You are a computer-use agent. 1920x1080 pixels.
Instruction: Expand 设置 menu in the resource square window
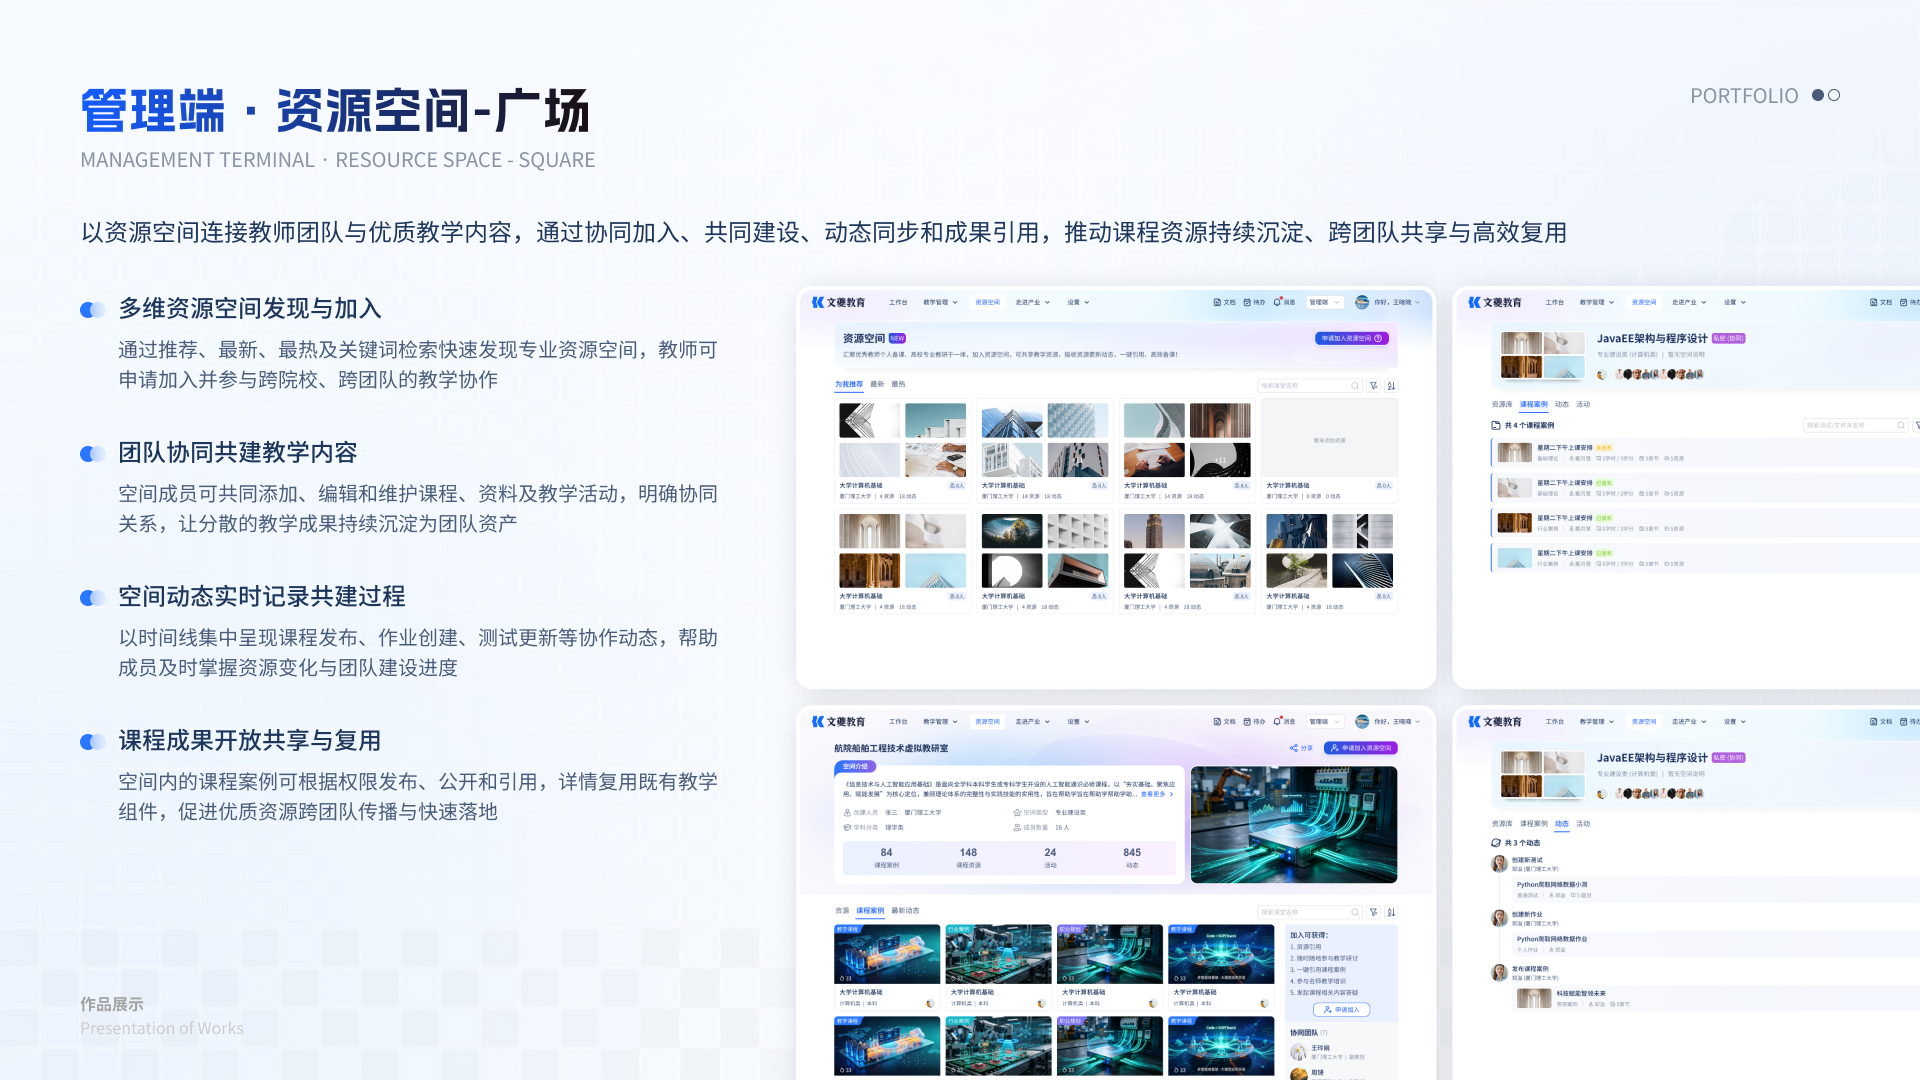[1078, 302]
